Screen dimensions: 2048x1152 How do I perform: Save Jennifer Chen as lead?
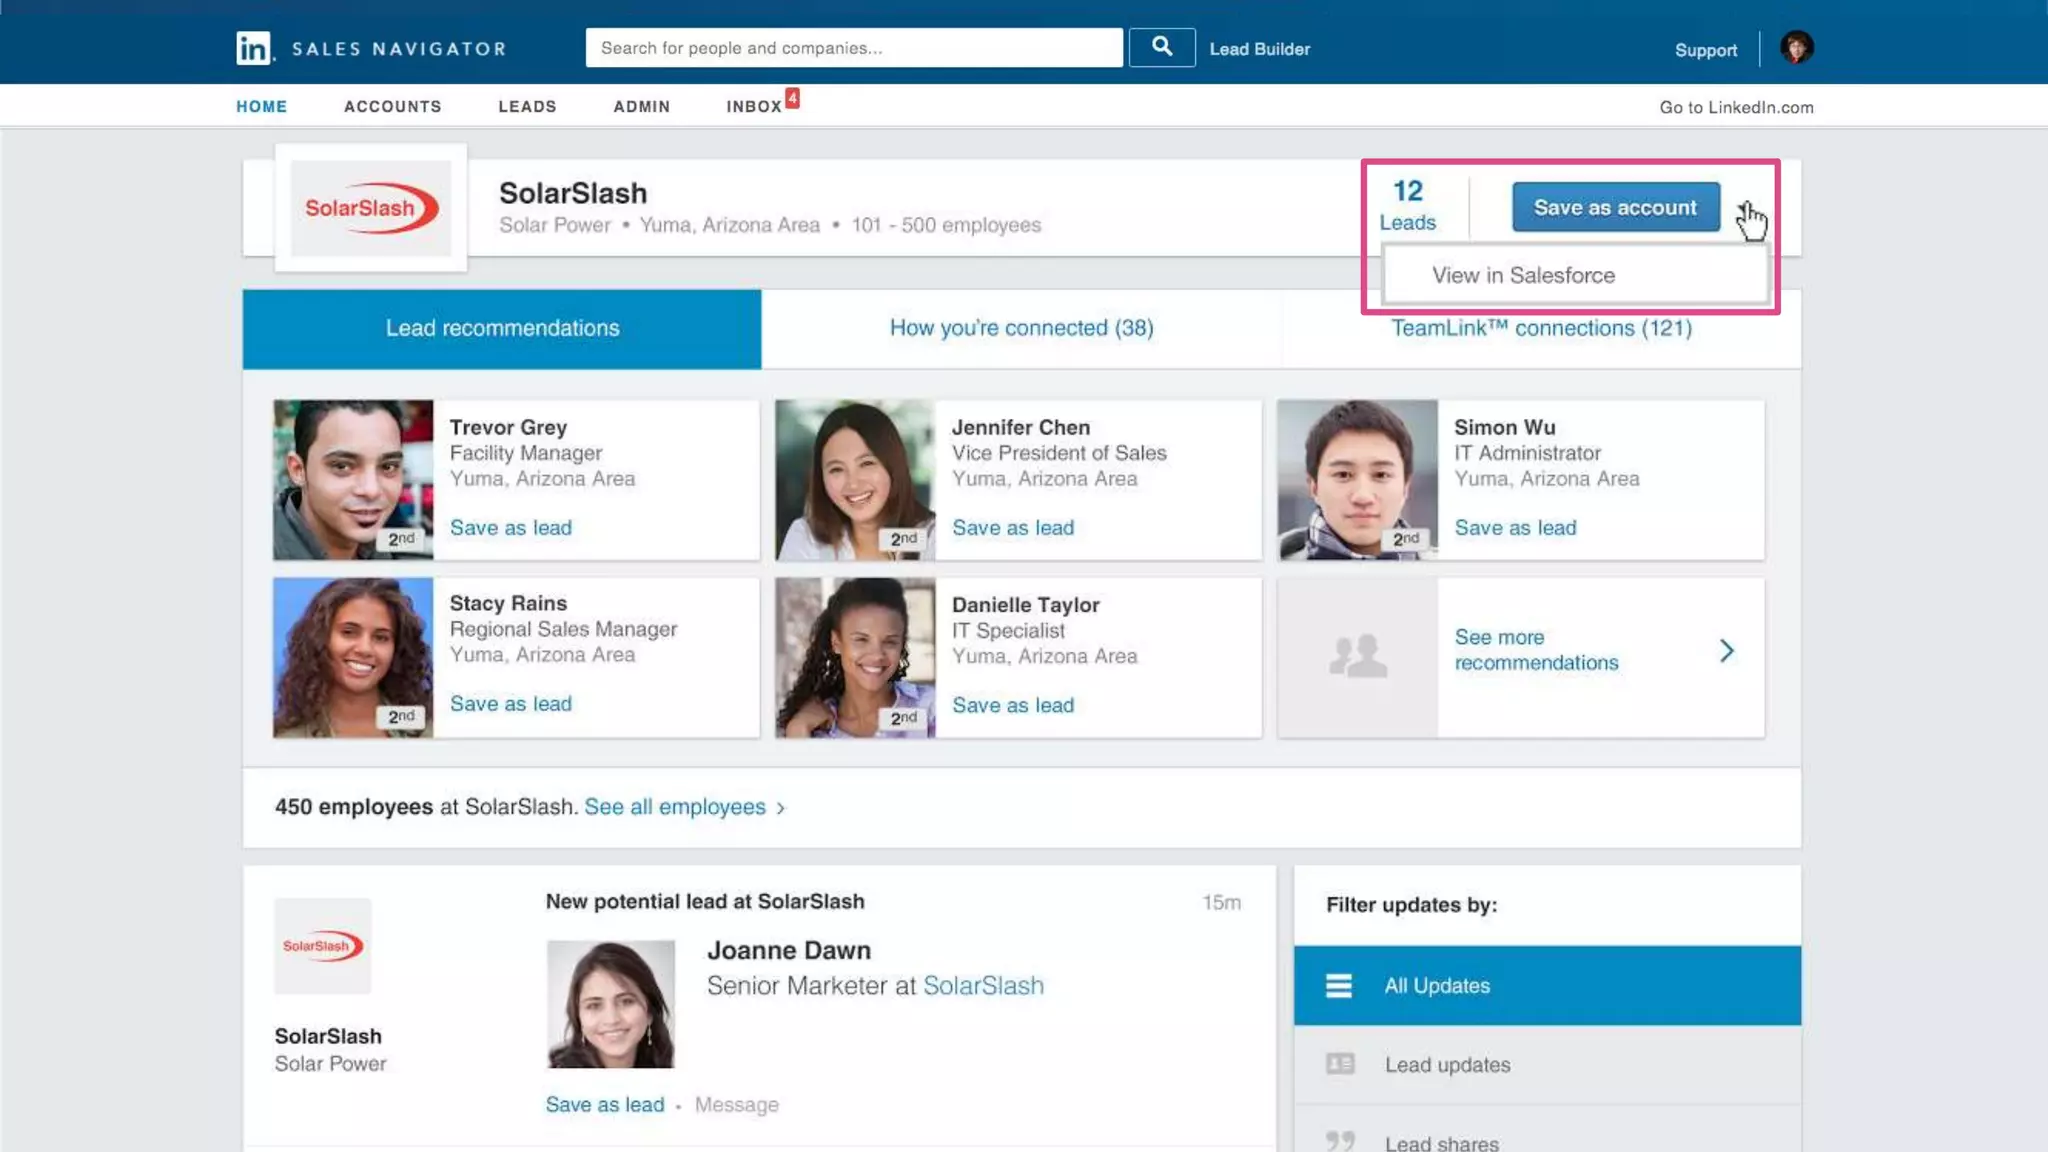tap(1012, 528)
